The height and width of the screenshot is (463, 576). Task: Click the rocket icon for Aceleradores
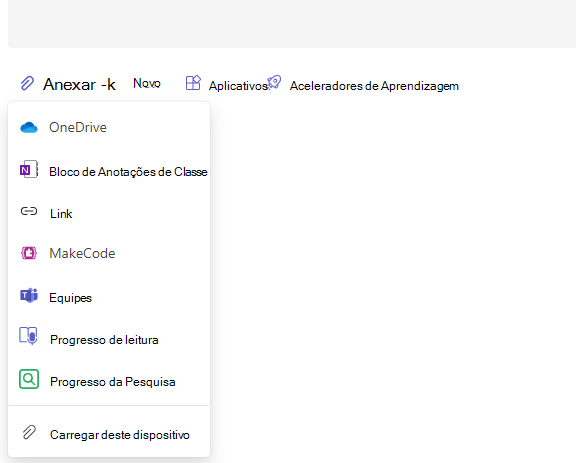tap(274, 82)
